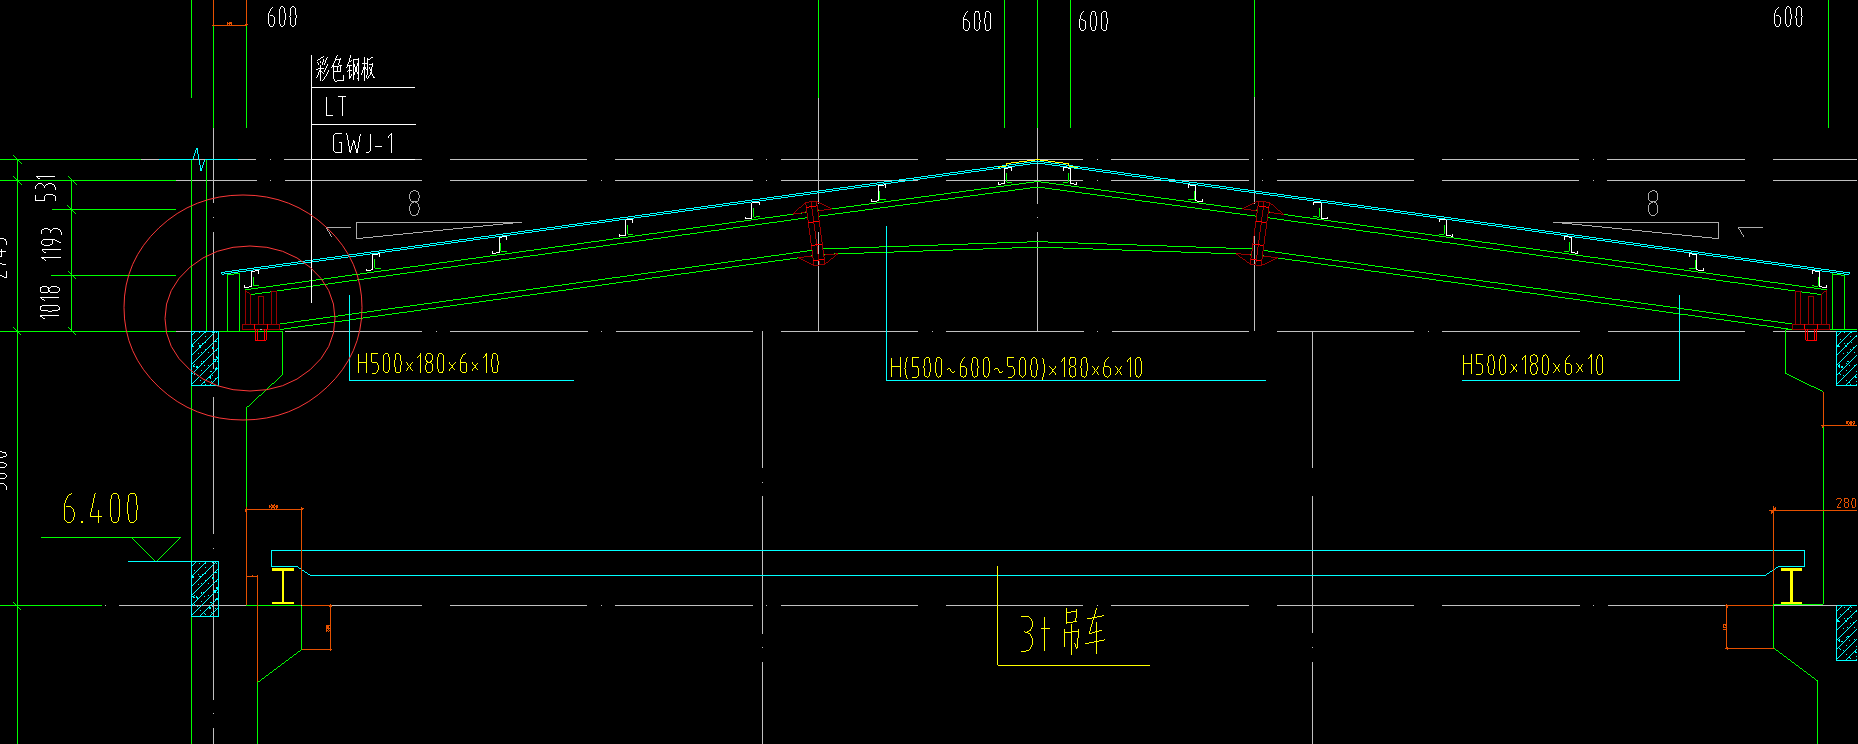Select the hatched wall block beside 6.400 elevation
Image resolution: width=1858 pixels, height=744 pixels.
pos(205,589)
